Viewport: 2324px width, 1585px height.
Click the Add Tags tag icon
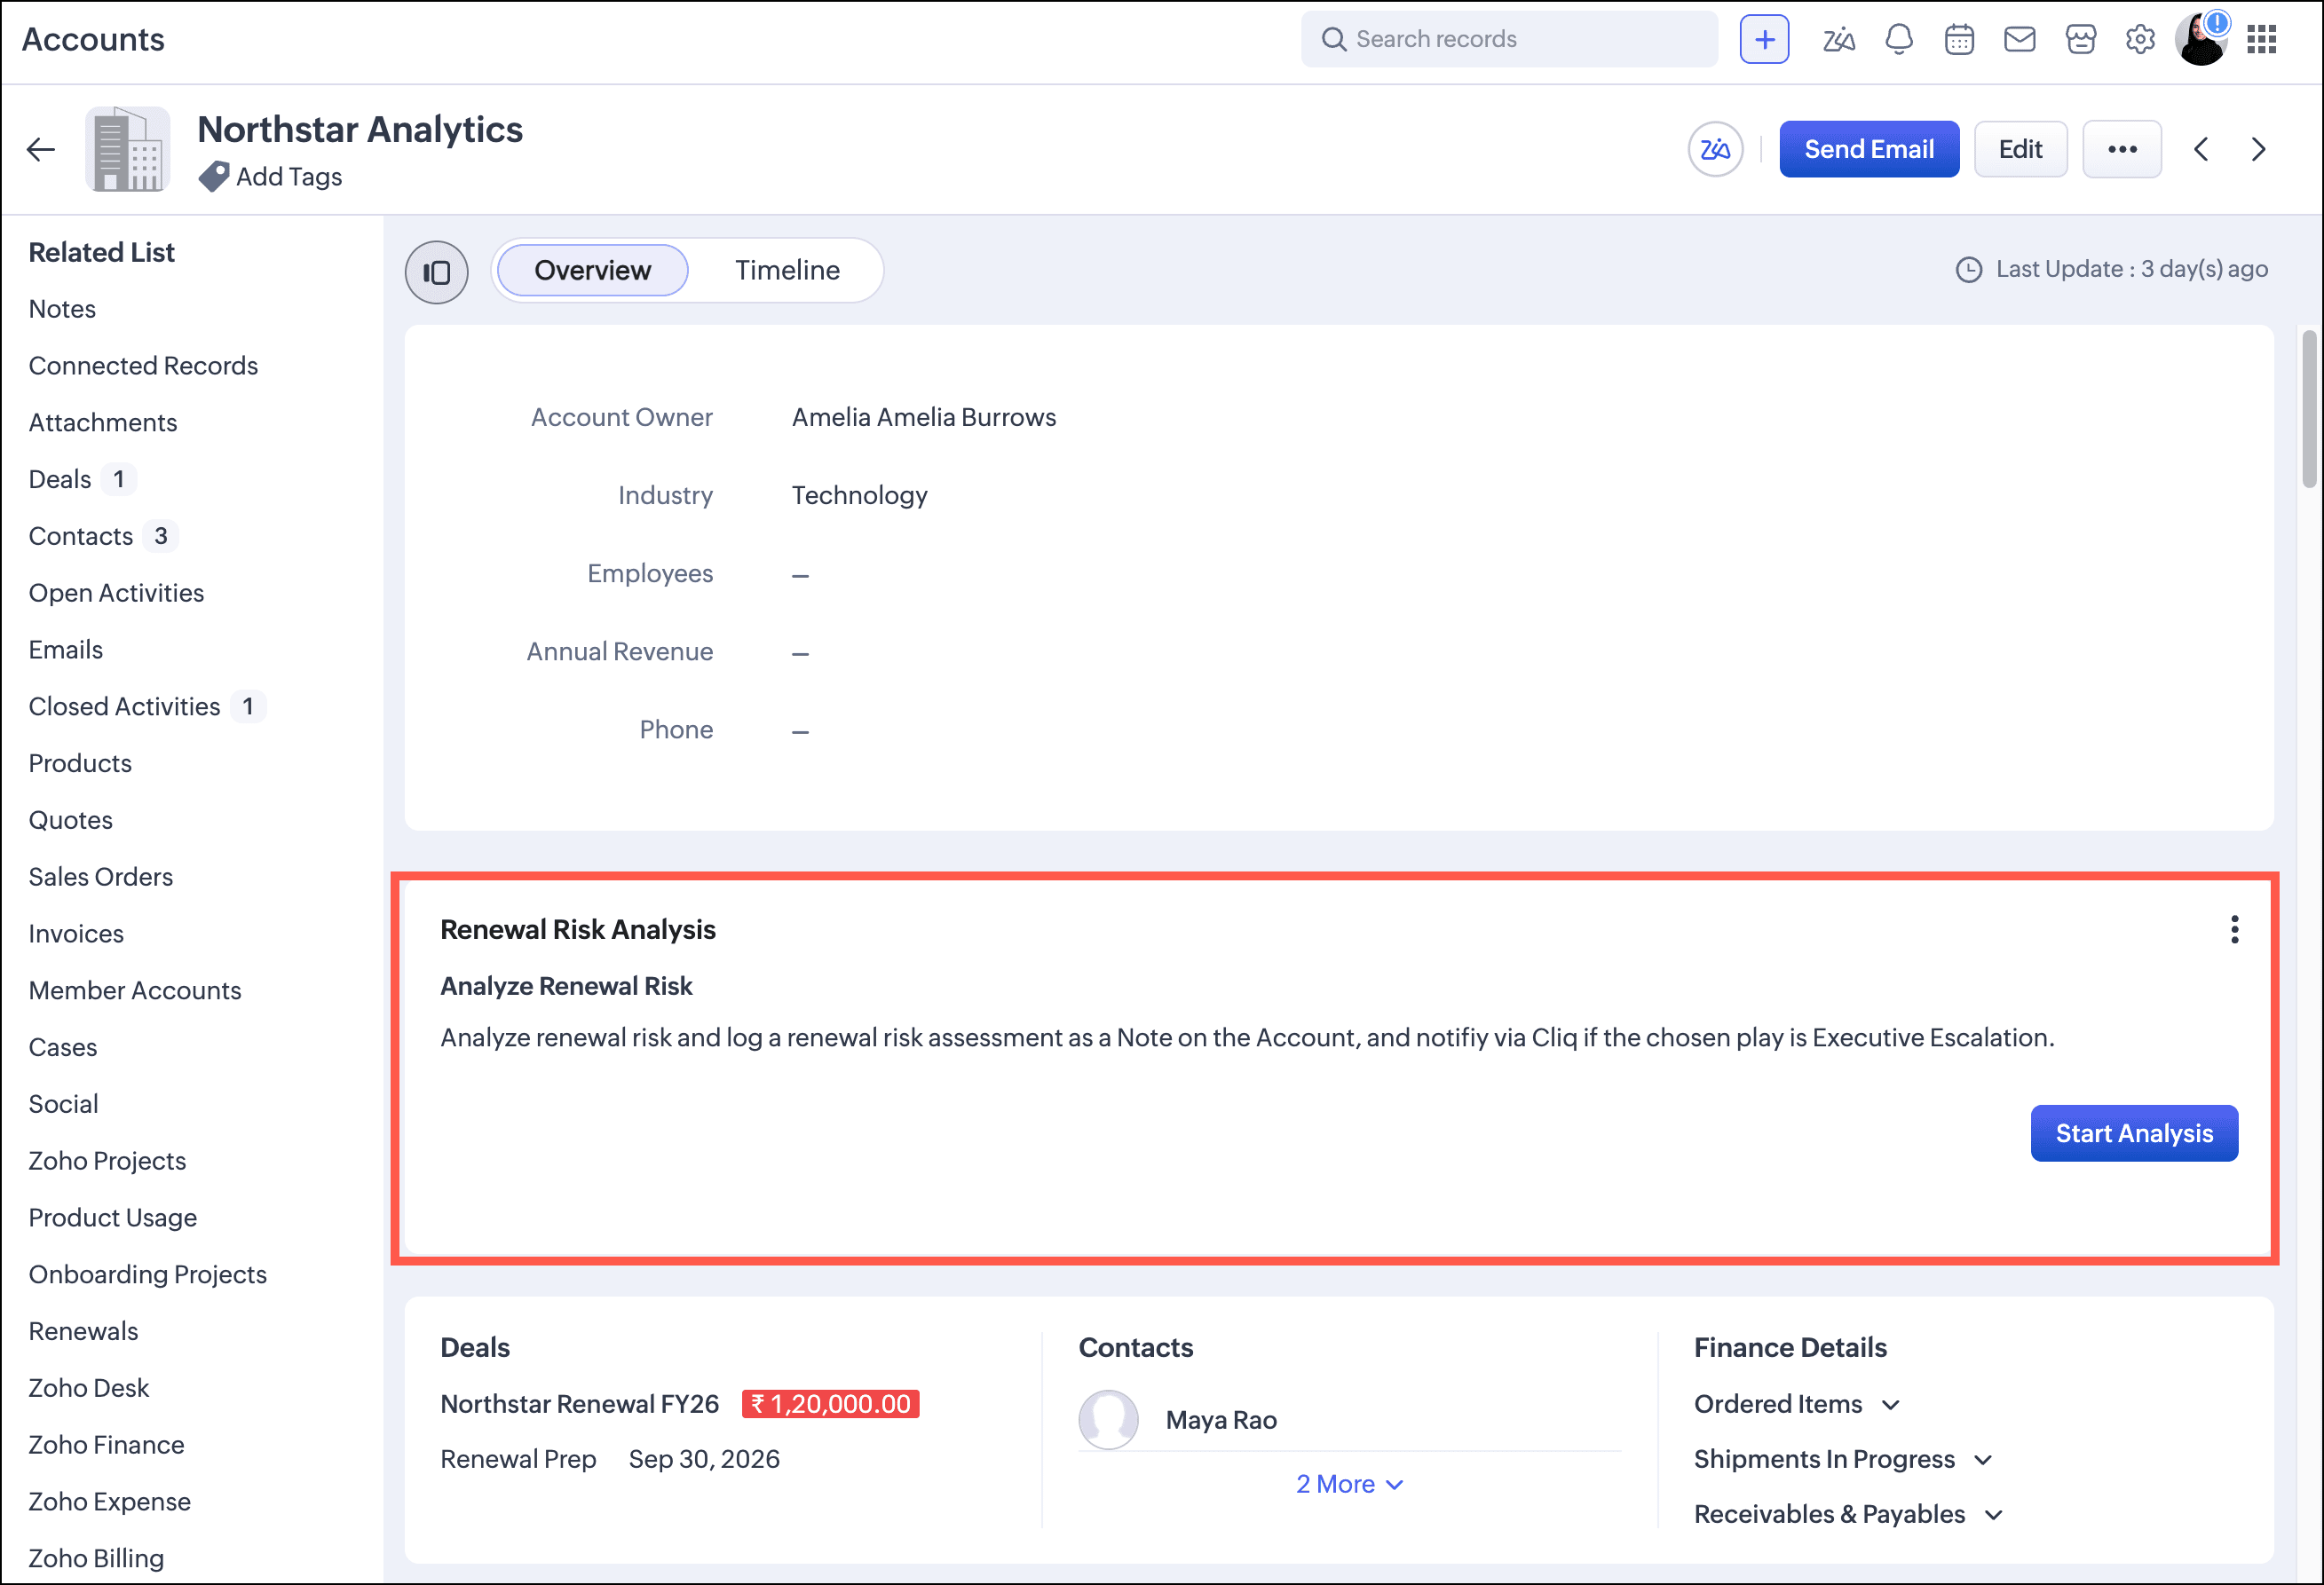(214, 177)
